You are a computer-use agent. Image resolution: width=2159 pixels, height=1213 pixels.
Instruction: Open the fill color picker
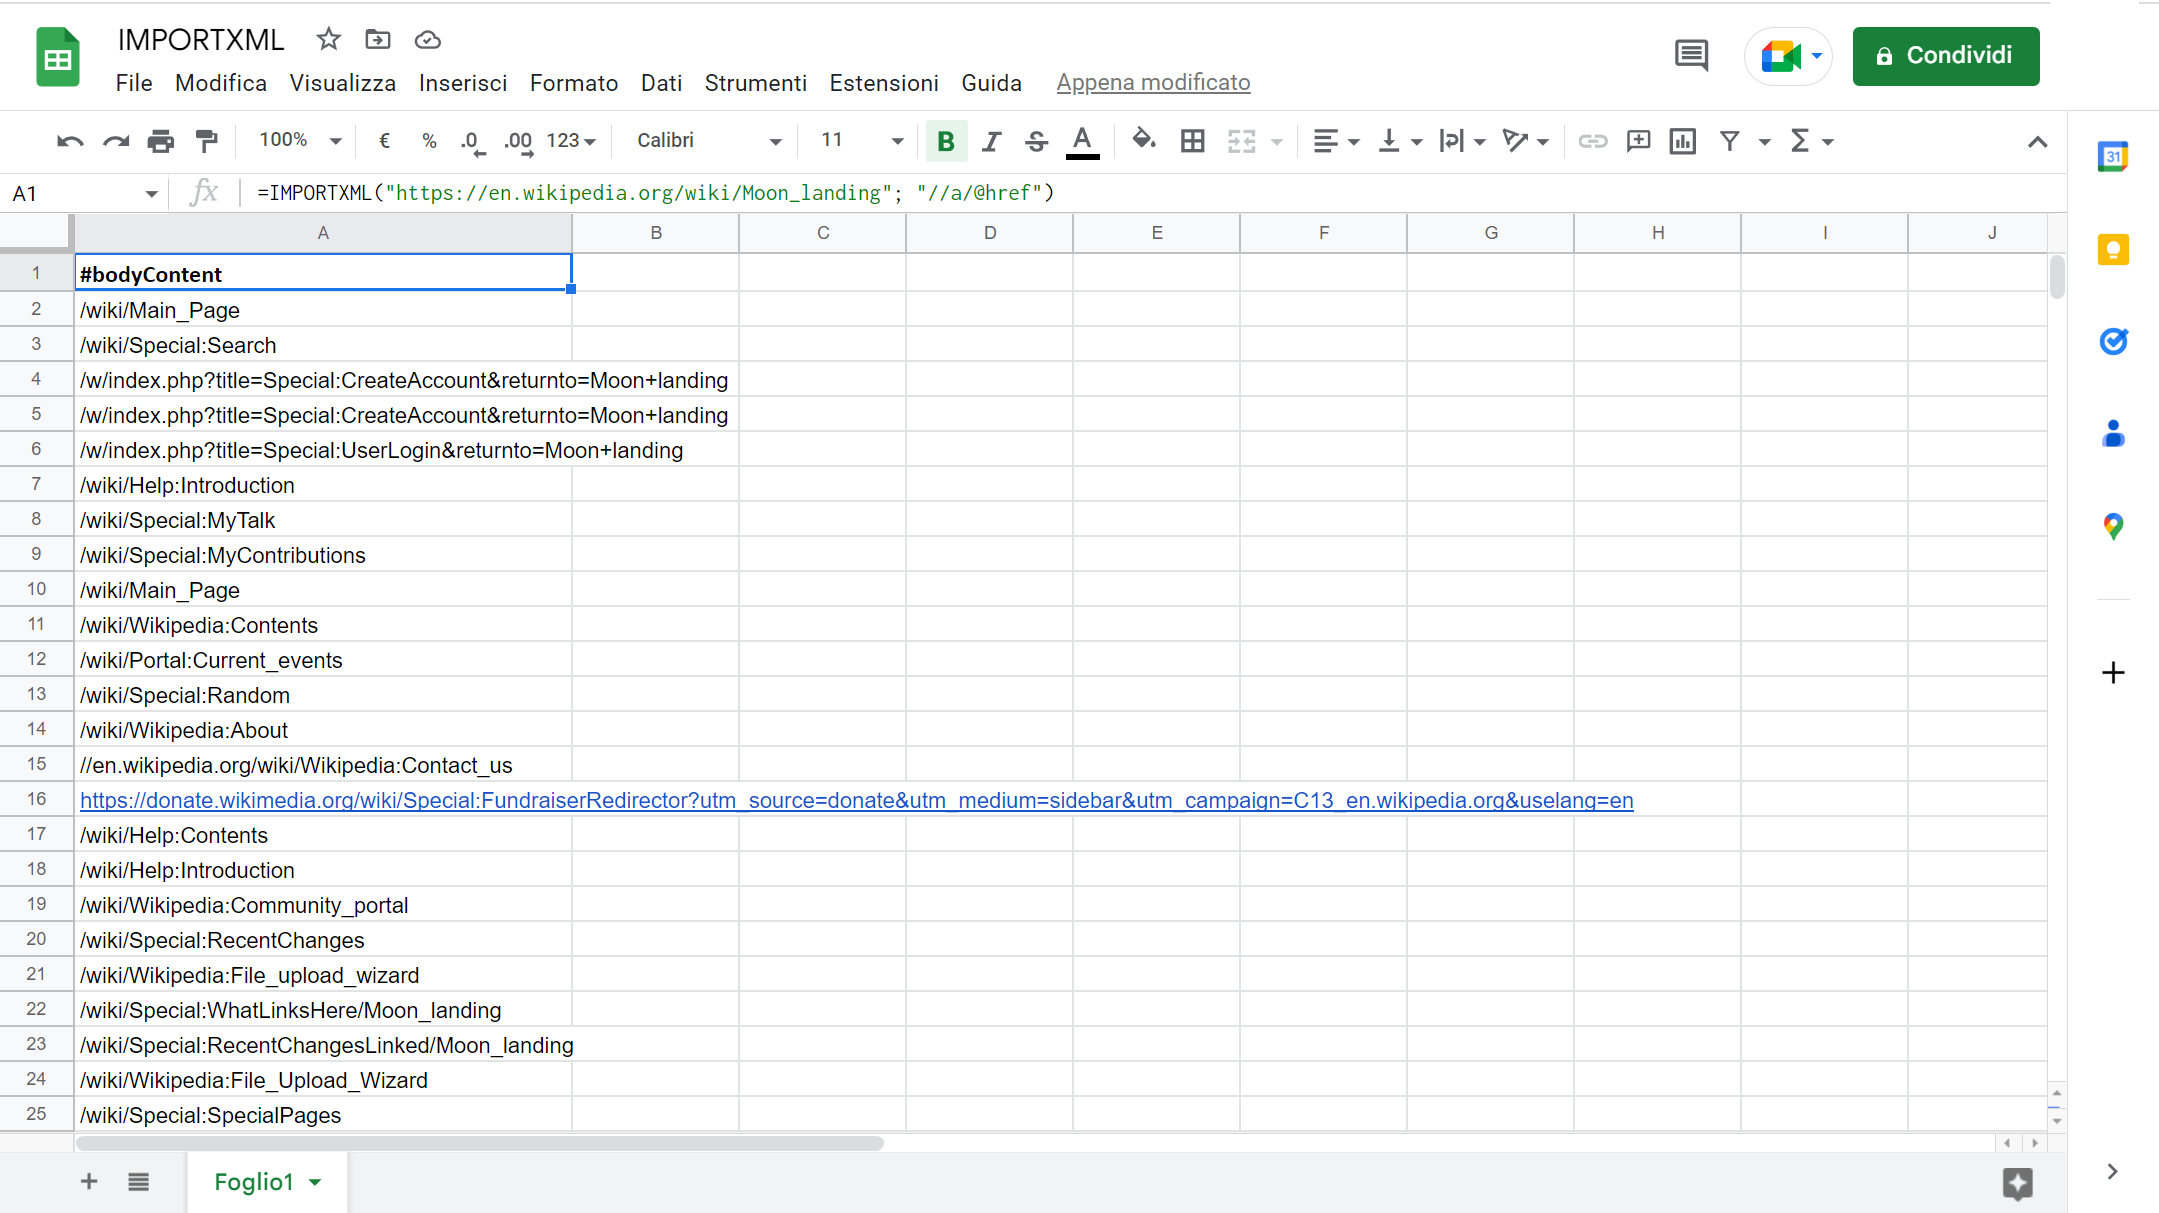coord(1143,141)
